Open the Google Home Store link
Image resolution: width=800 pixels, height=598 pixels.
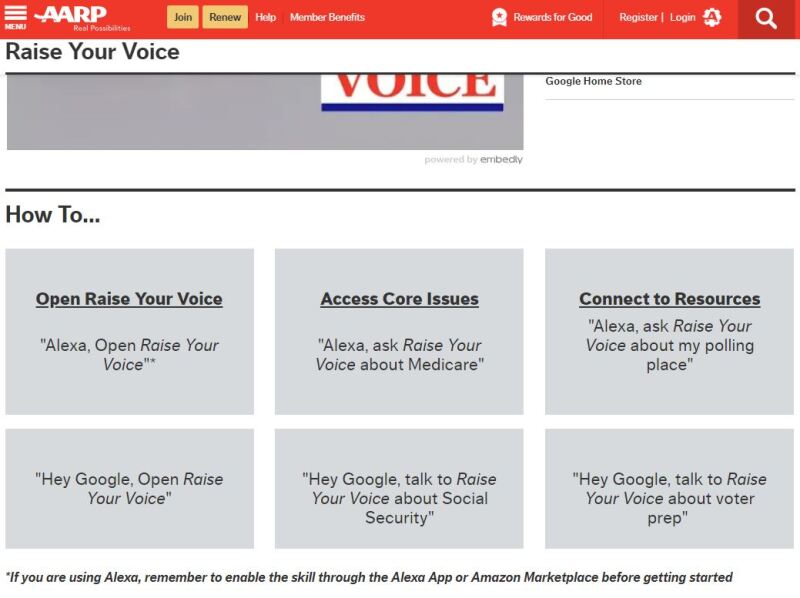click(593, 81)
